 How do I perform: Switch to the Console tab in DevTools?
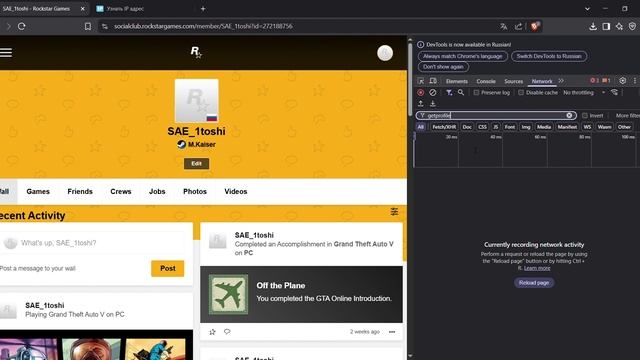(486, 81)
